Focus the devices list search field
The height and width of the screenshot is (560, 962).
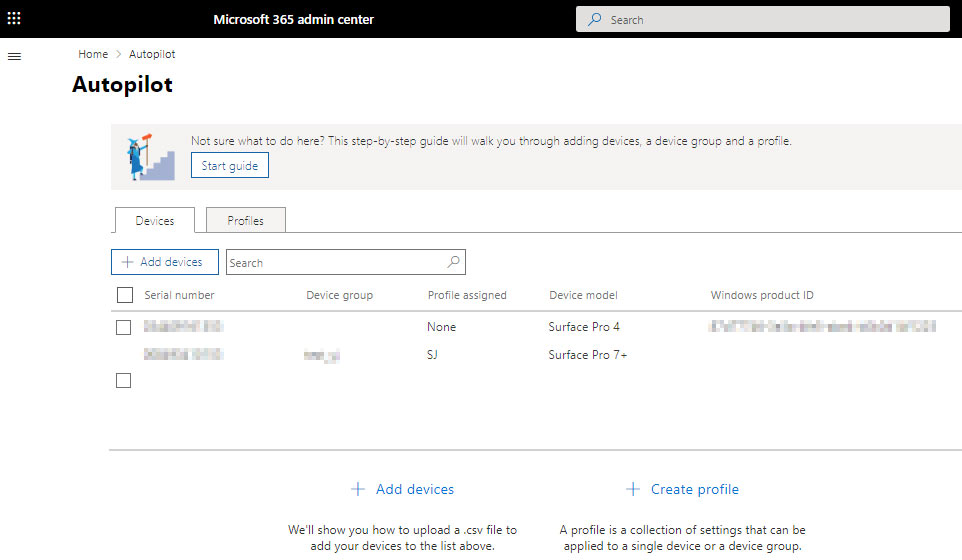pos(345,262)
